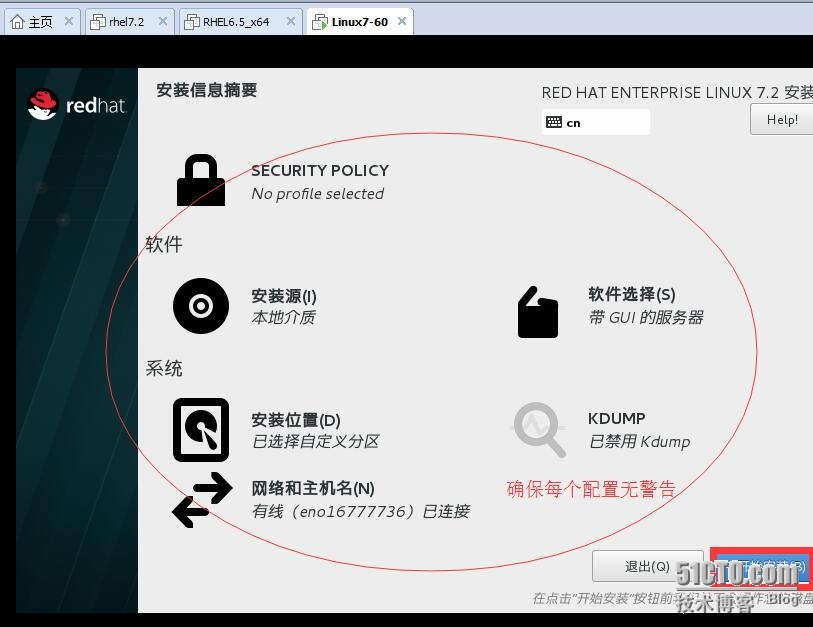This screenshot has height=627, width=813.
Task: Click the 'No profile selected' text
Action: click(x=317, y=193)
